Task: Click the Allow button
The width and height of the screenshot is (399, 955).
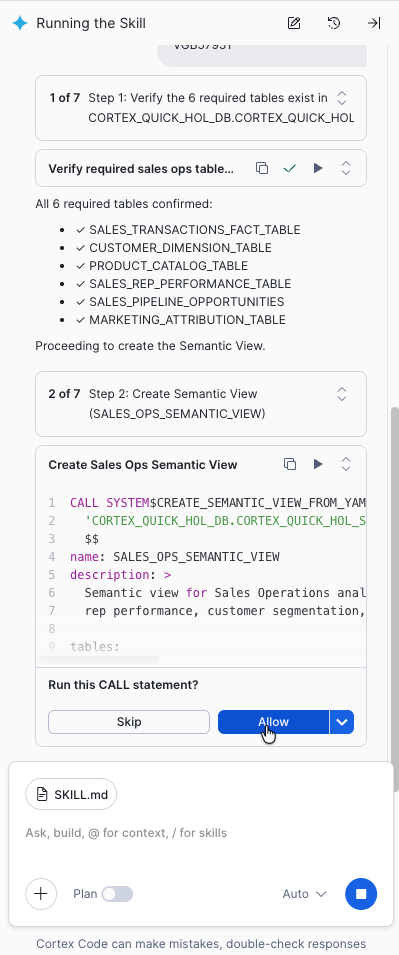Action: pyautogui.click(x=274, y=722)
